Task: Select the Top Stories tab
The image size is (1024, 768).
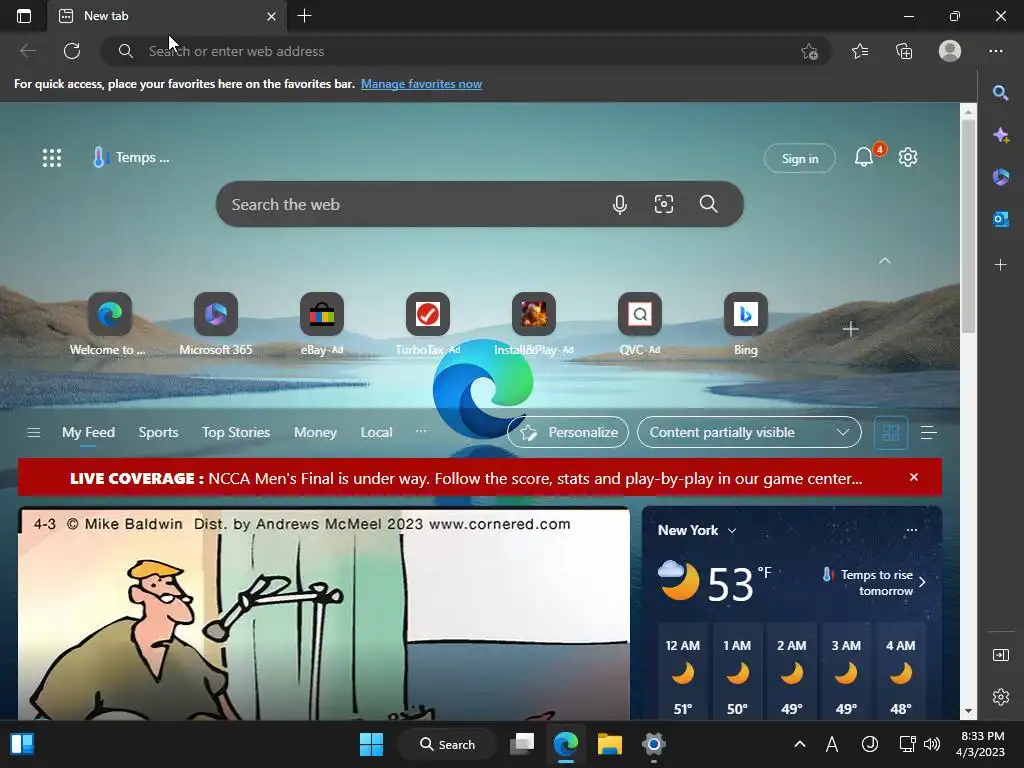Action: tap(236, 432)
